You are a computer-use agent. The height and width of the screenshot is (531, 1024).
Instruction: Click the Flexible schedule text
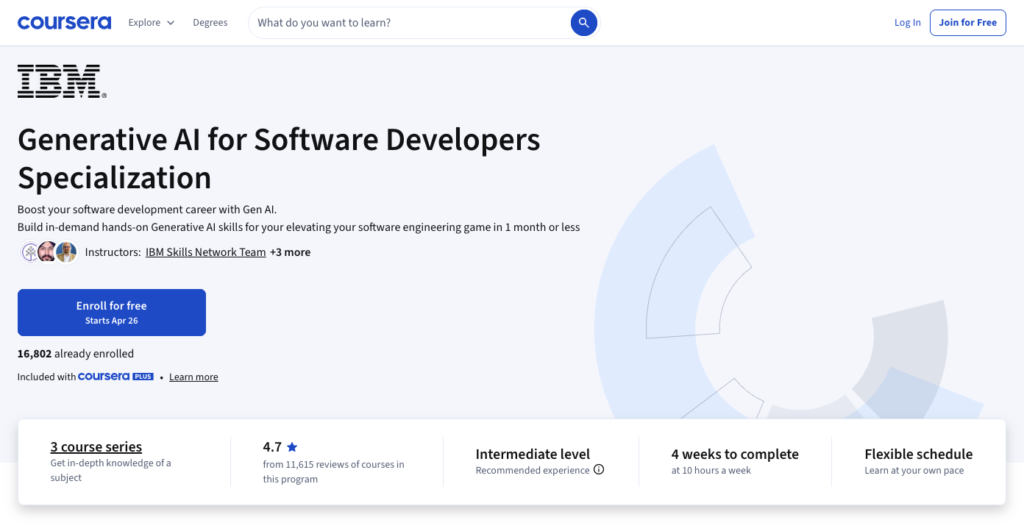(x=918, y=454)
